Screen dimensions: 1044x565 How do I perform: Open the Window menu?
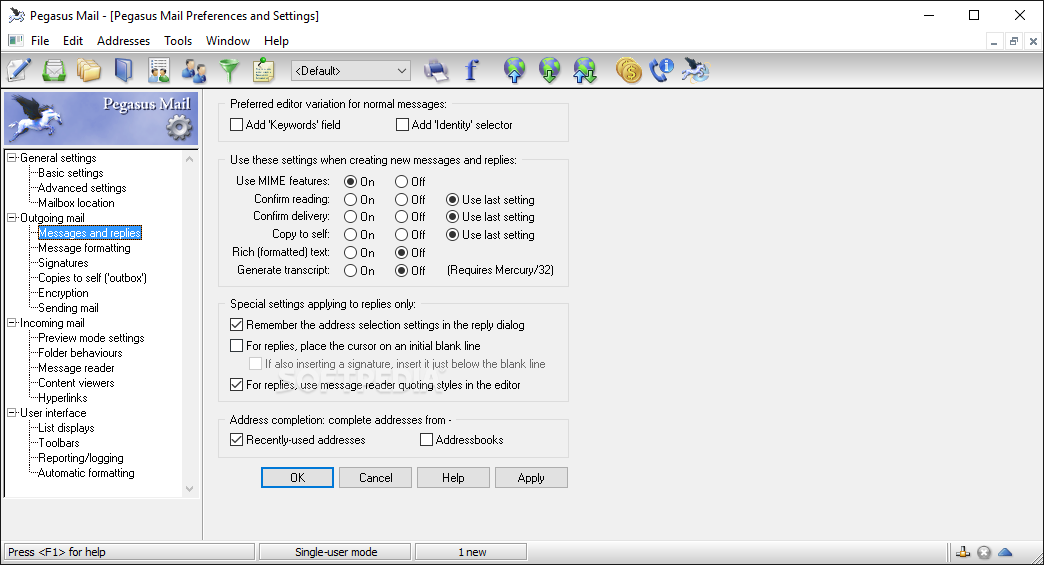(x=228, y=41)
